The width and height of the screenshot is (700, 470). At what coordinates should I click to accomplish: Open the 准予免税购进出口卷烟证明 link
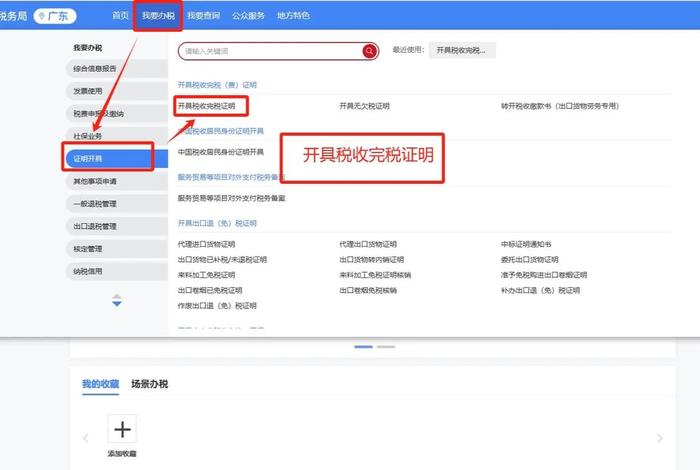point(544,275)
